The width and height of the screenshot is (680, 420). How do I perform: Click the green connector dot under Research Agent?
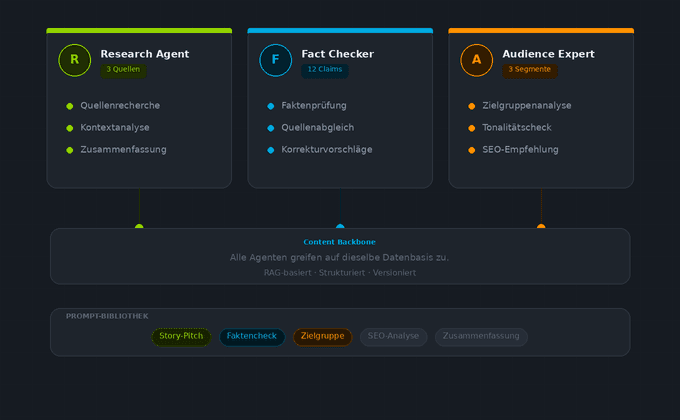pos(139,226)
